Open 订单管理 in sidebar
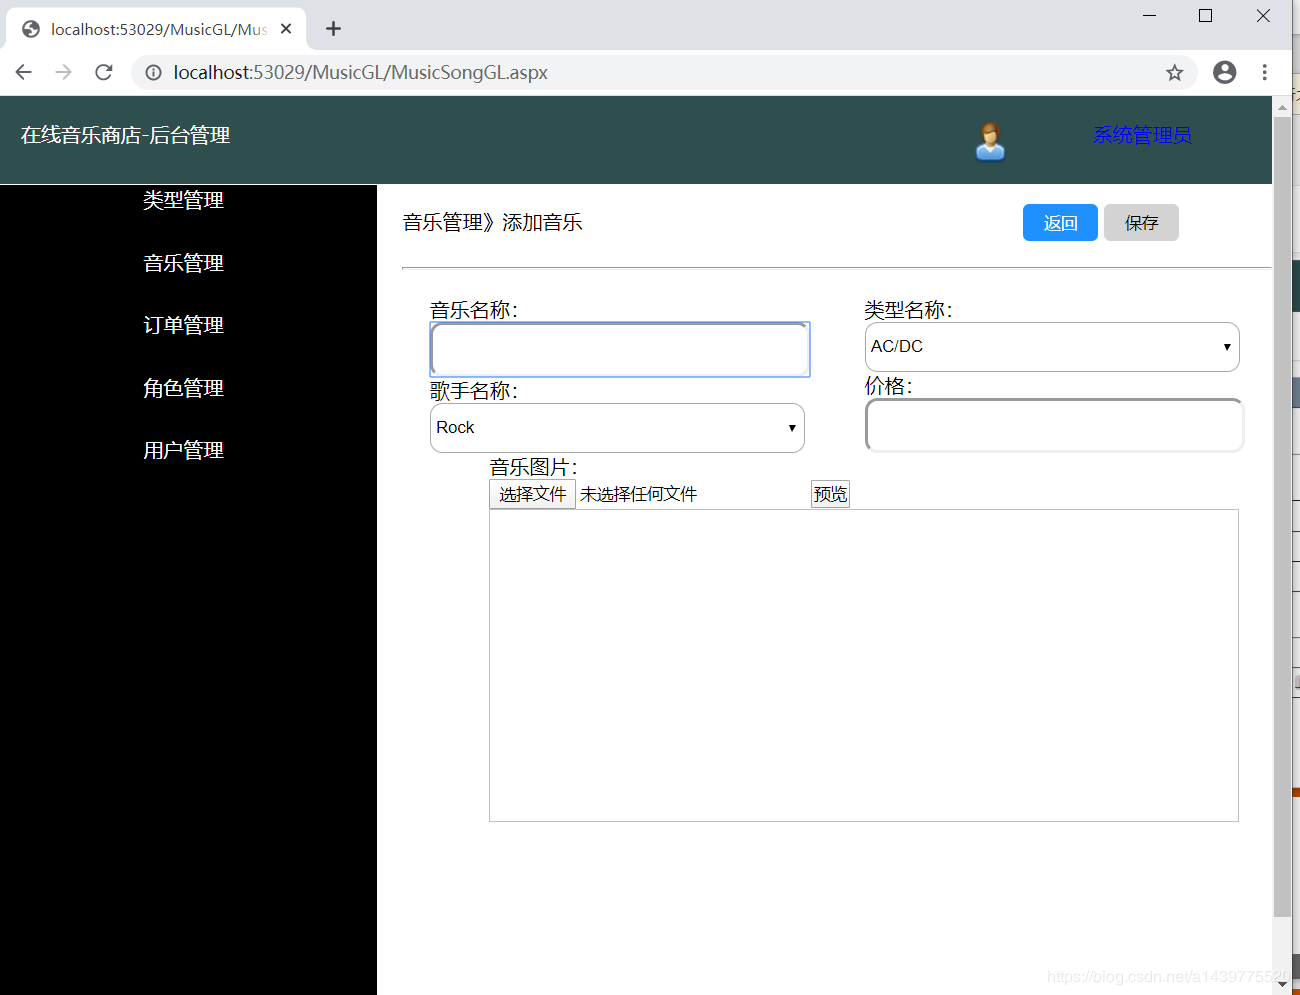Screen dimensions: 1300x995 tap(183, 325)
